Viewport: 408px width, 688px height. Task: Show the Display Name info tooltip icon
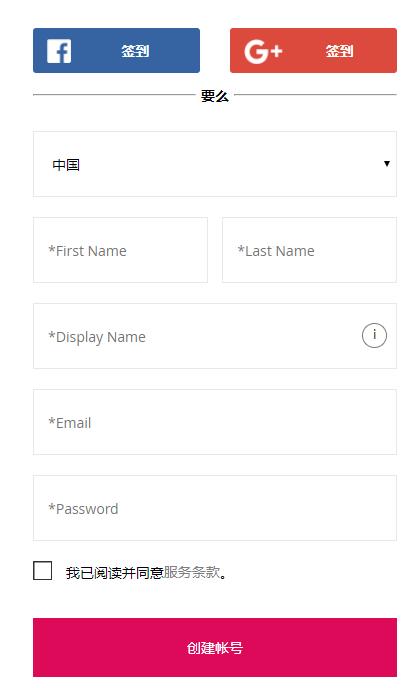coord(374,336)
